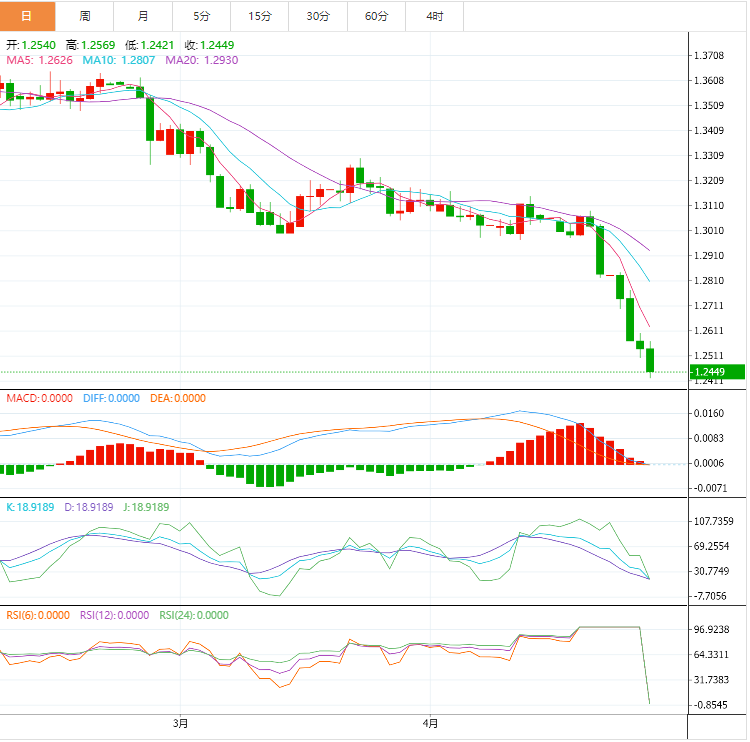Click the DIFF:0.0000 label
The image size is (750, 742).
(111, 399)
